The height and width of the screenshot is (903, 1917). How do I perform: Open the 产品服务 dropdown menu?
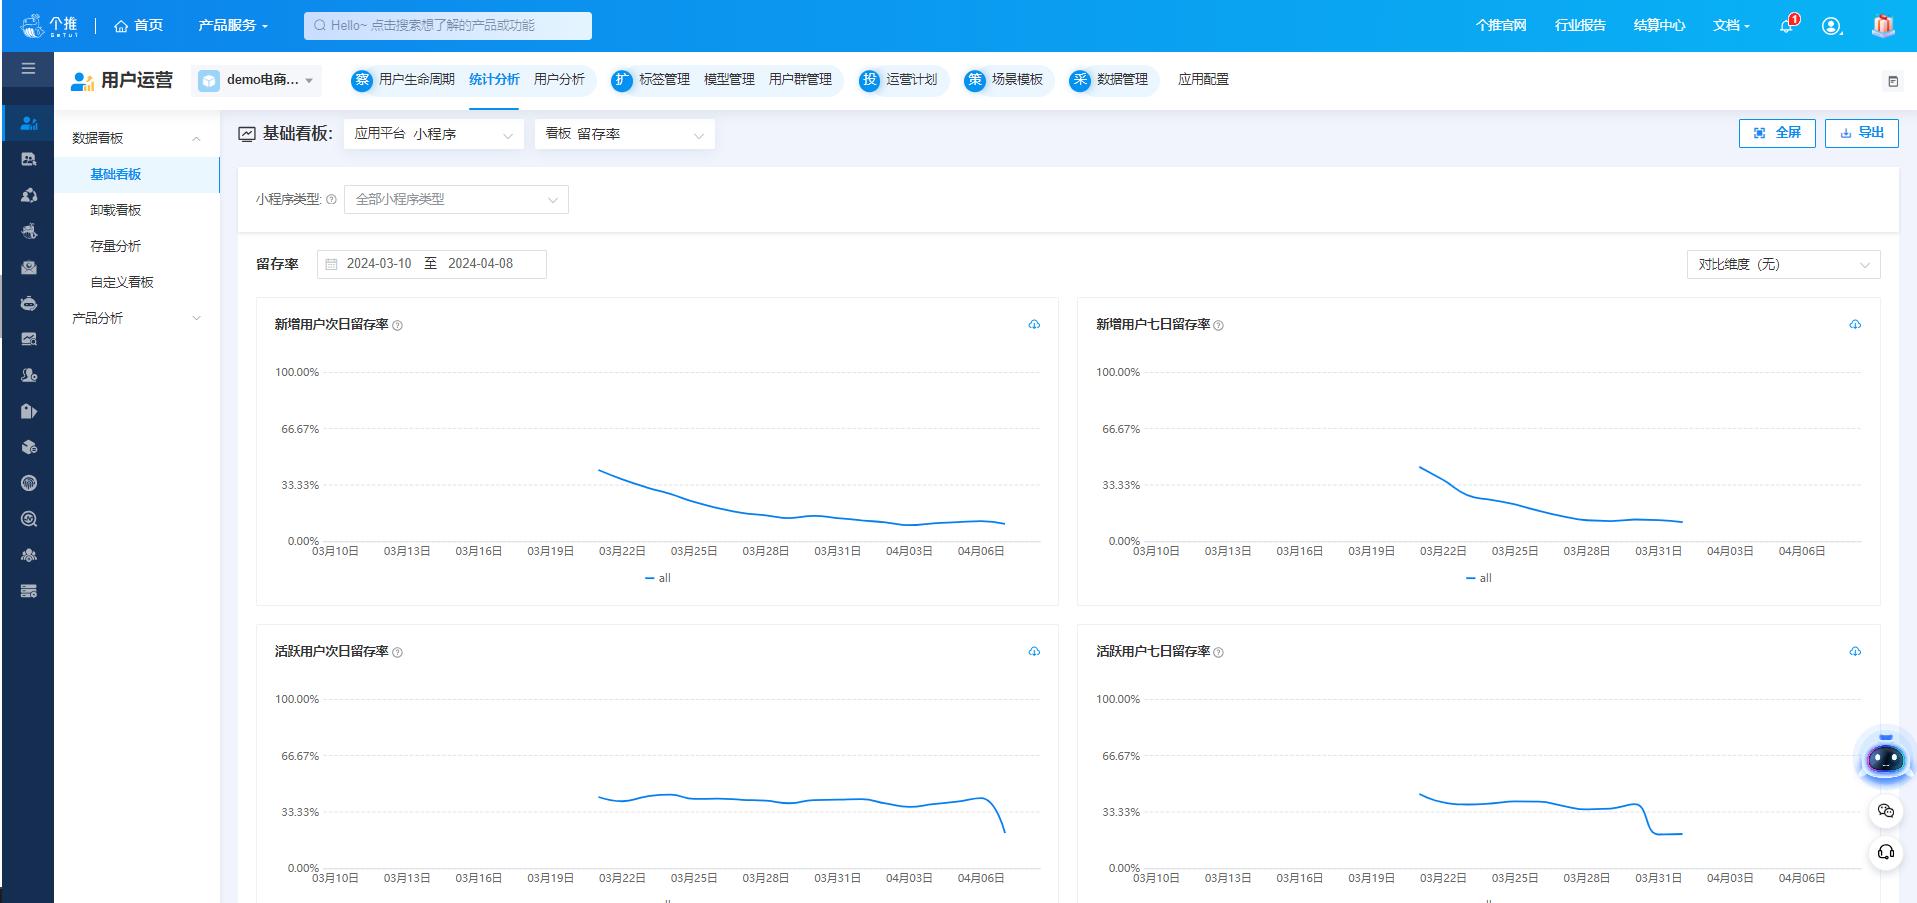[233, 25]
